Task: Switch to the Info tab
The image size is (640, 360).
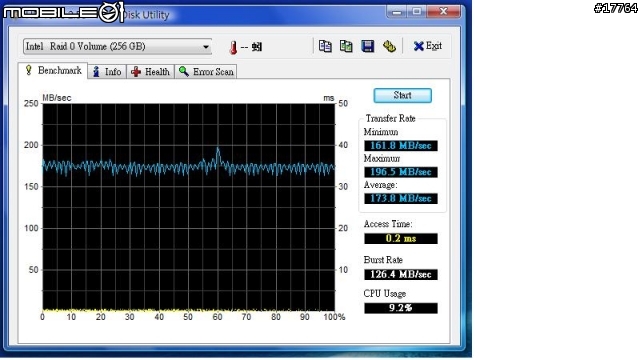Action: pyautogui.click(x=107, y=72)
